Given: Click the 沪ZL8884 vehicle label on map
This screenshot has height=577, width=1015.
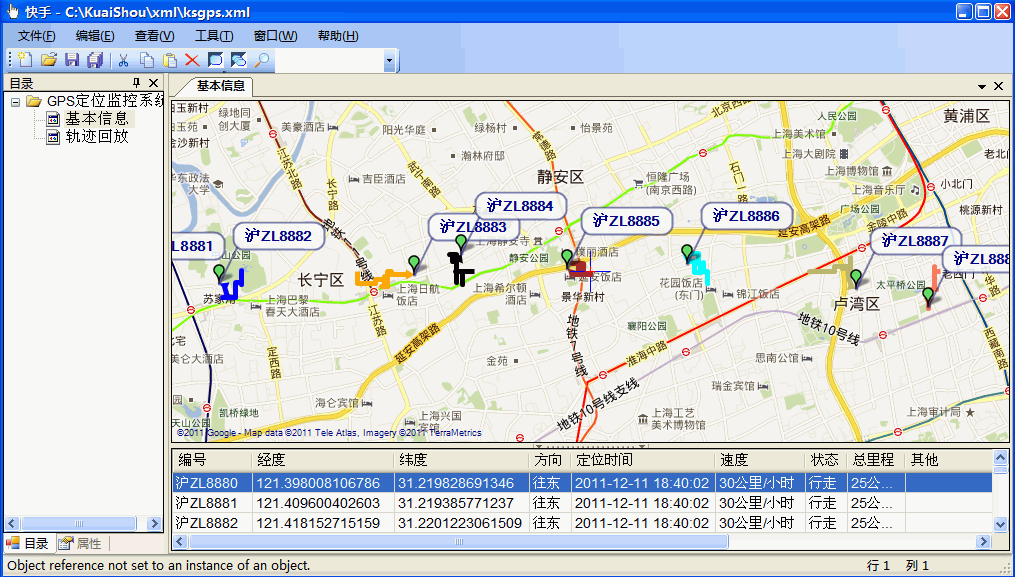Looking at the screenshot, I should click(520, 206).
